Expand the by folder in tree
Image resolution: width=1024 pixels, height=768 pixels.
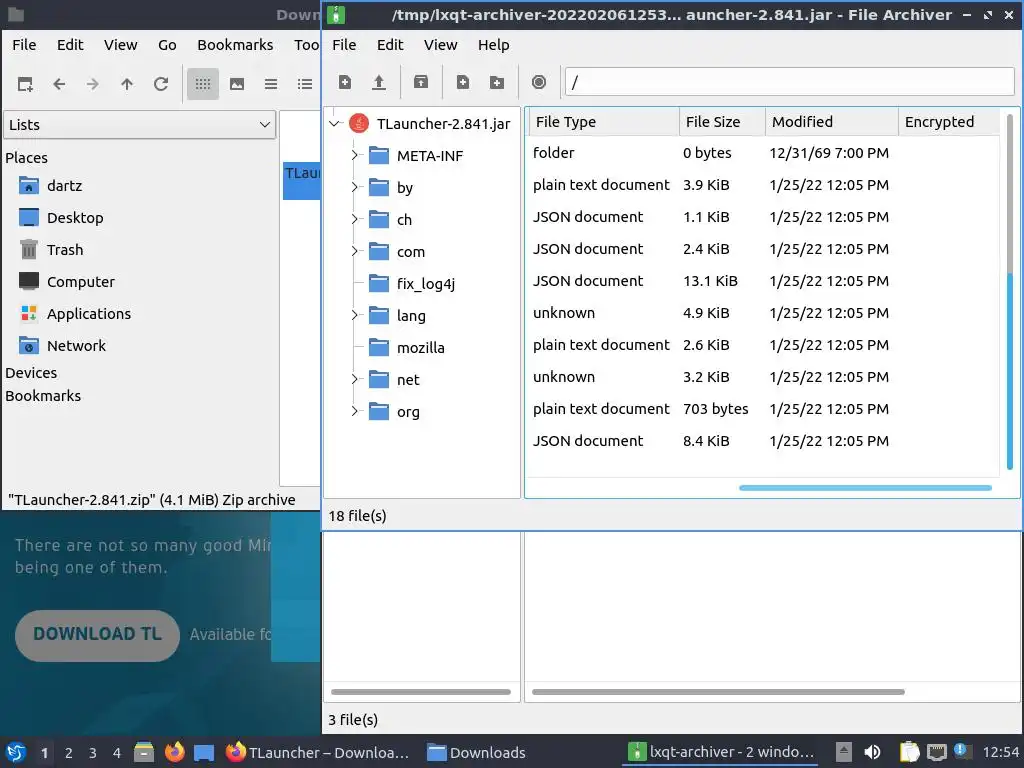[x=355, y=187]
